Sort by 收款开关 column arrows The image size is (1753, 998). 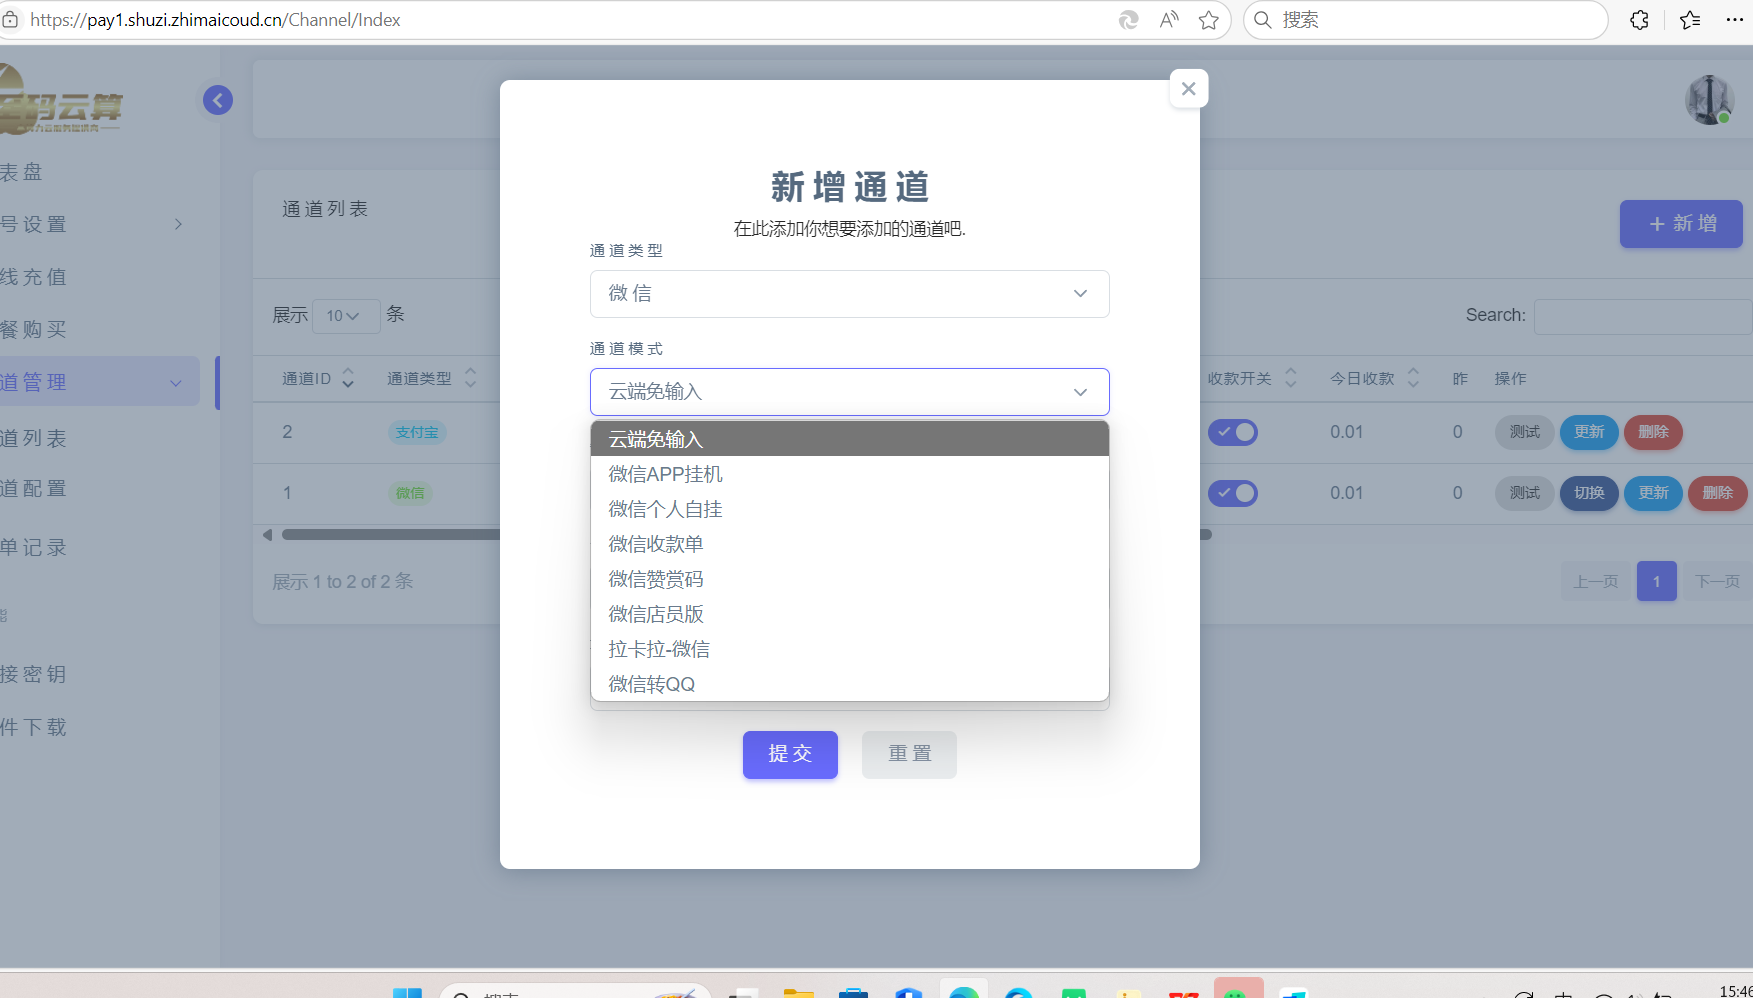point(1290,378)
